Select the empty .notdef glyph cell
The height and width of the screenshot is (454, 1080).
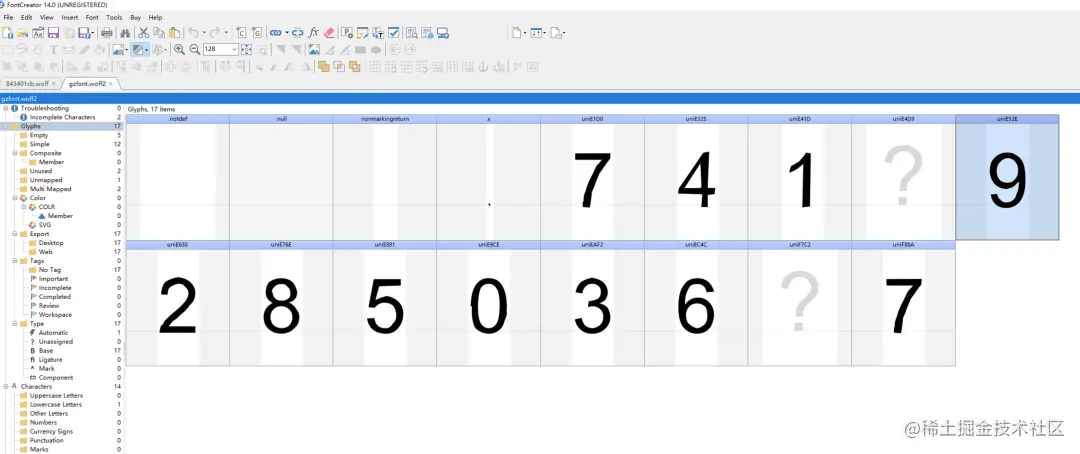click(178, 177)
